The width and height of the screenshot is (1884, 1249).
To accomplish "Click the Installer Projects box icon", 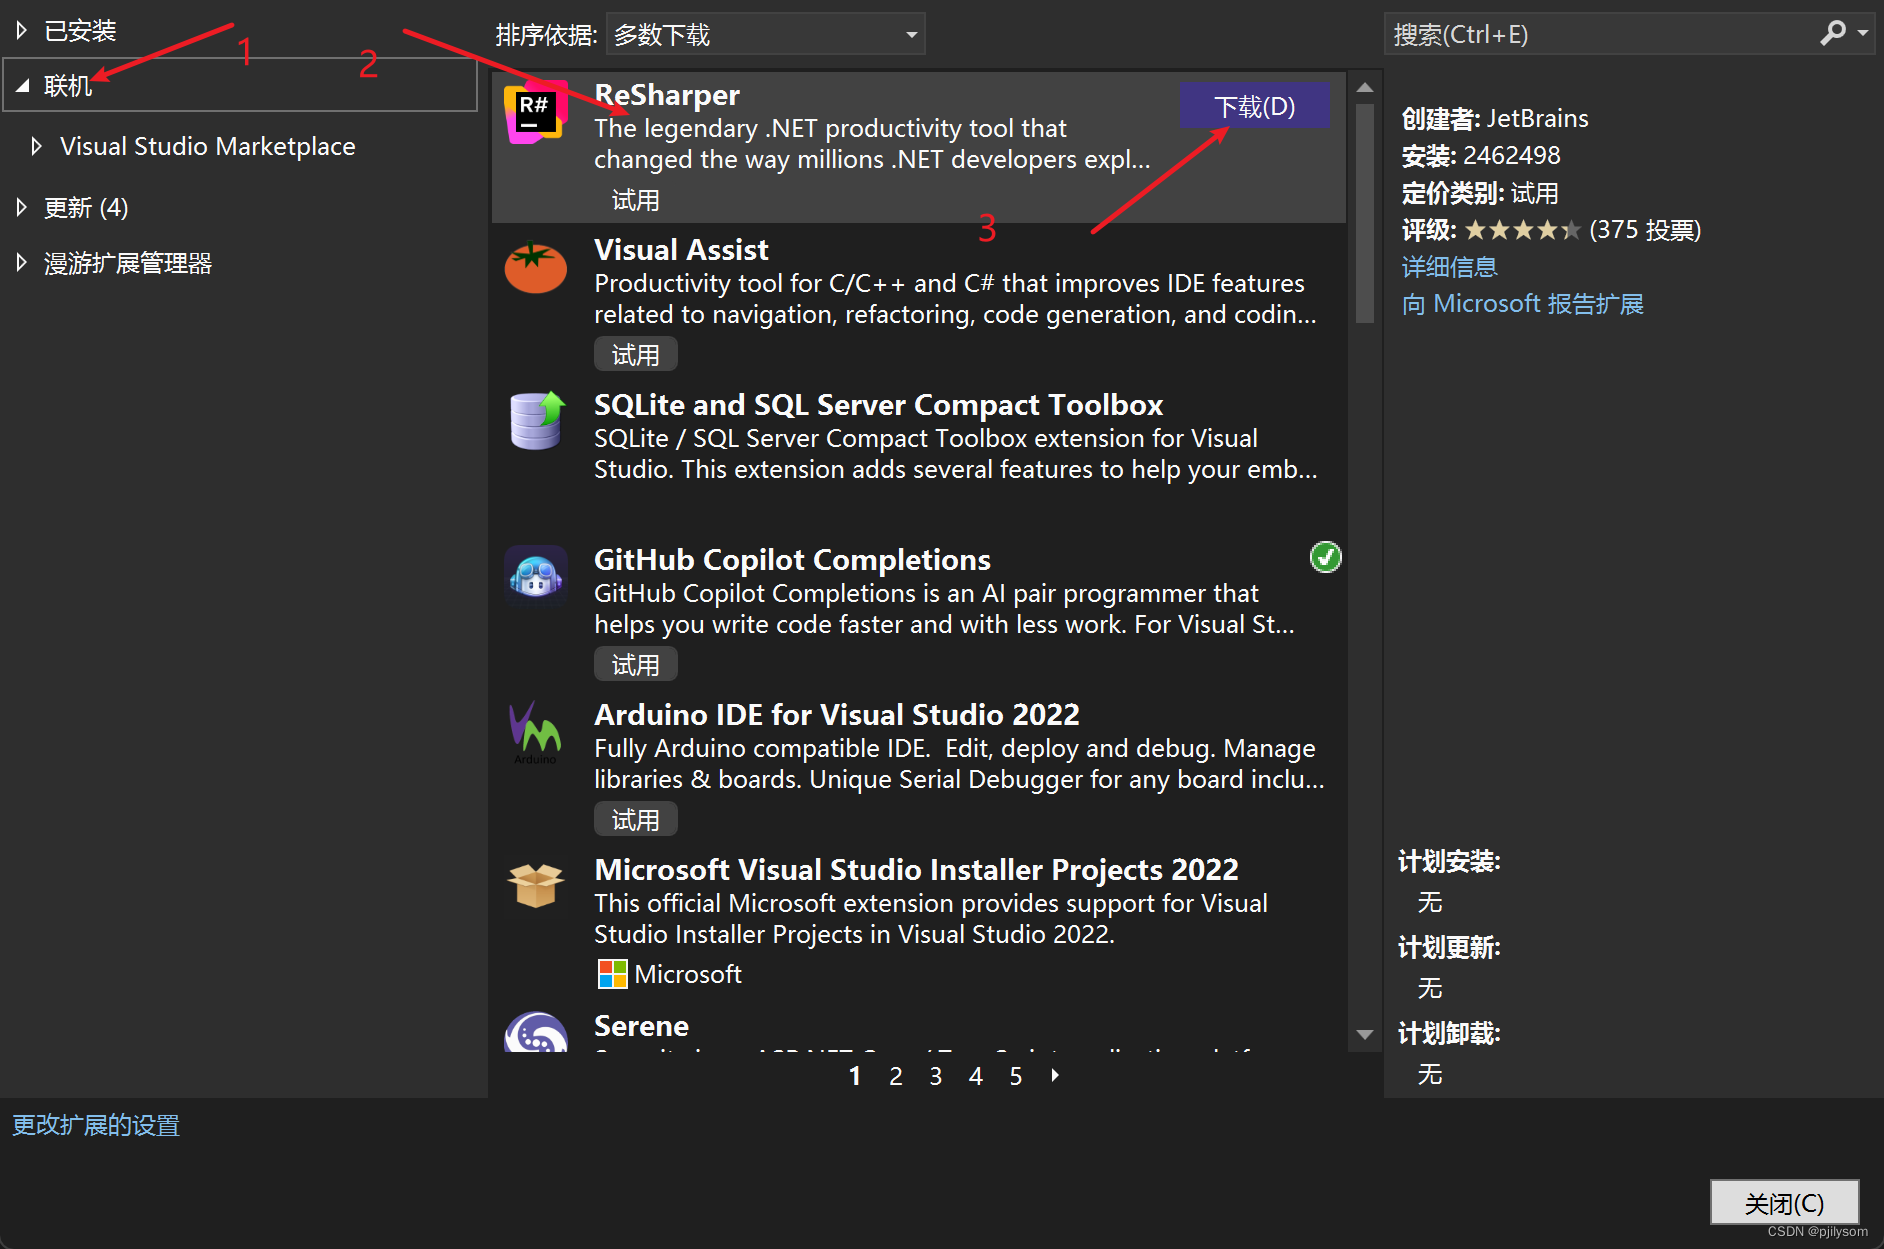I will [x=536, y=885].
